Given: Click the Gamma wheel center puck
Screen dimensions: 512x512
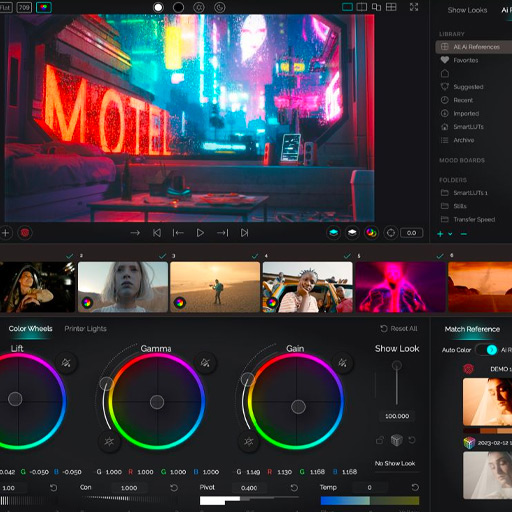Looking at the screenshot, I should point(157,402).
